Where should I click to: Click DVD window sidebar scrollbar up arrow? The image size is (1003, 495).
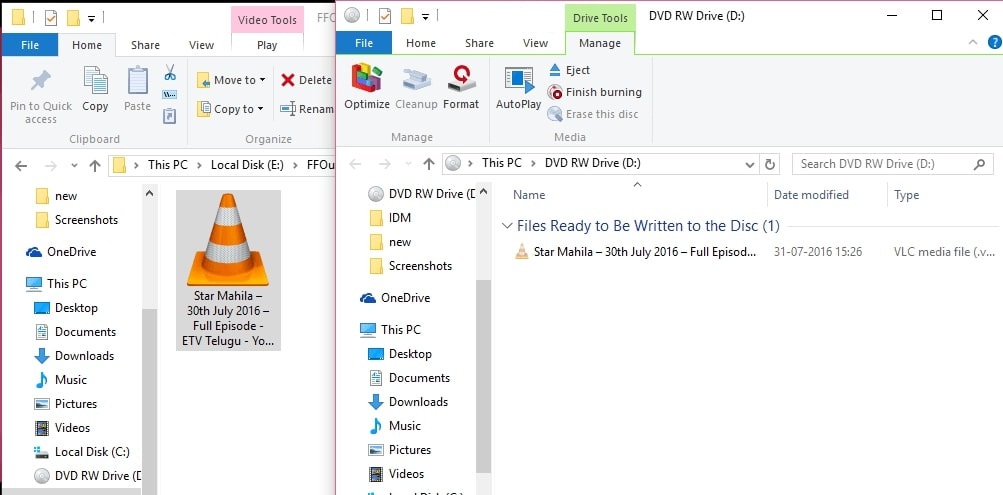(484, 191)
